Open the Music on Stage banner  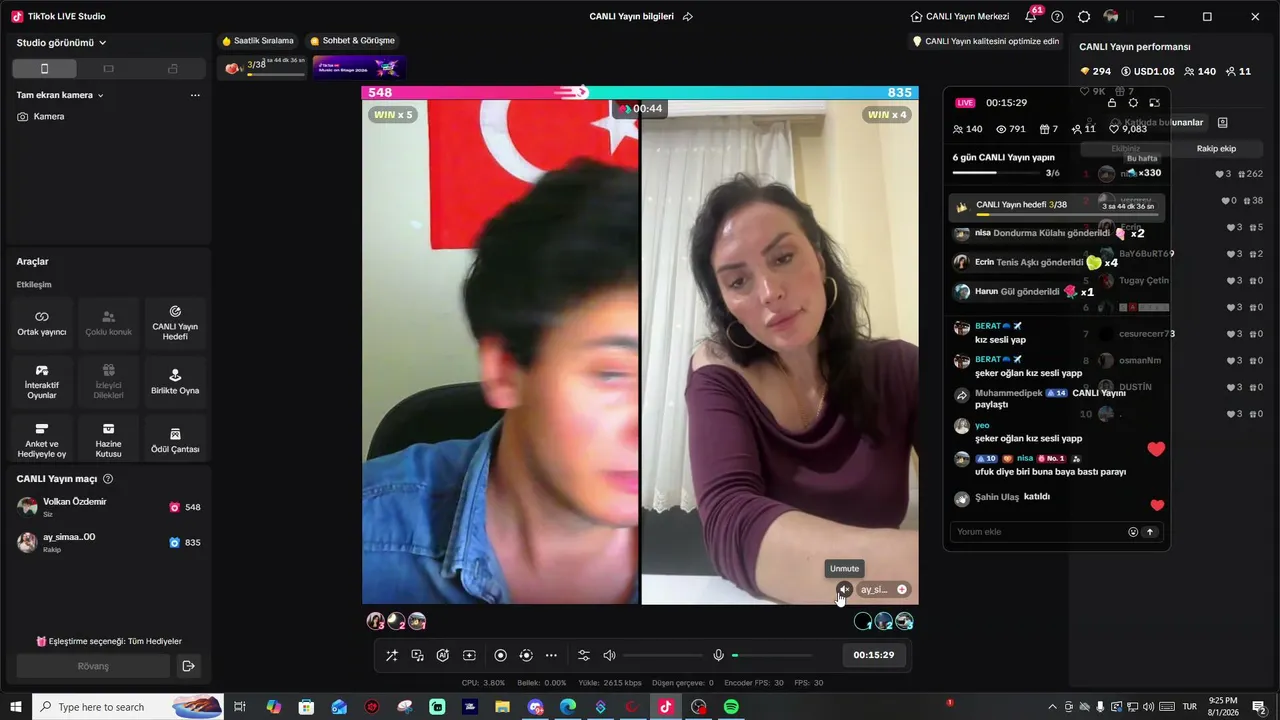tap(358, 68)
